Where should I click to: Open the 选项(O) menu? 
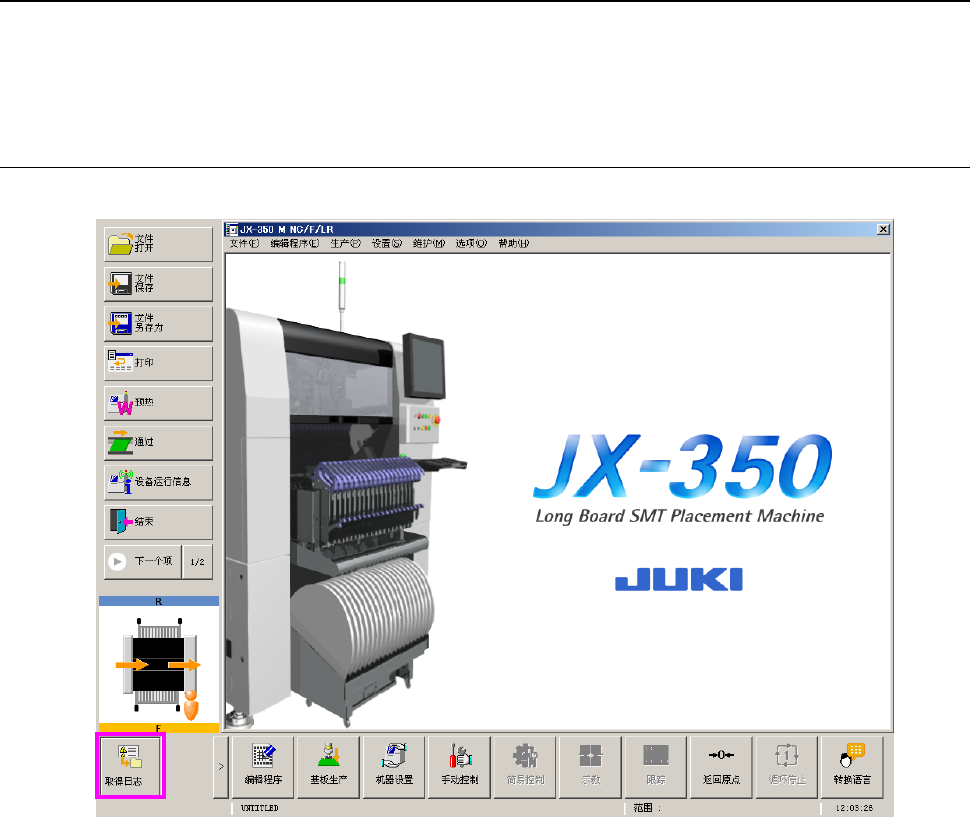click(471, 244)
